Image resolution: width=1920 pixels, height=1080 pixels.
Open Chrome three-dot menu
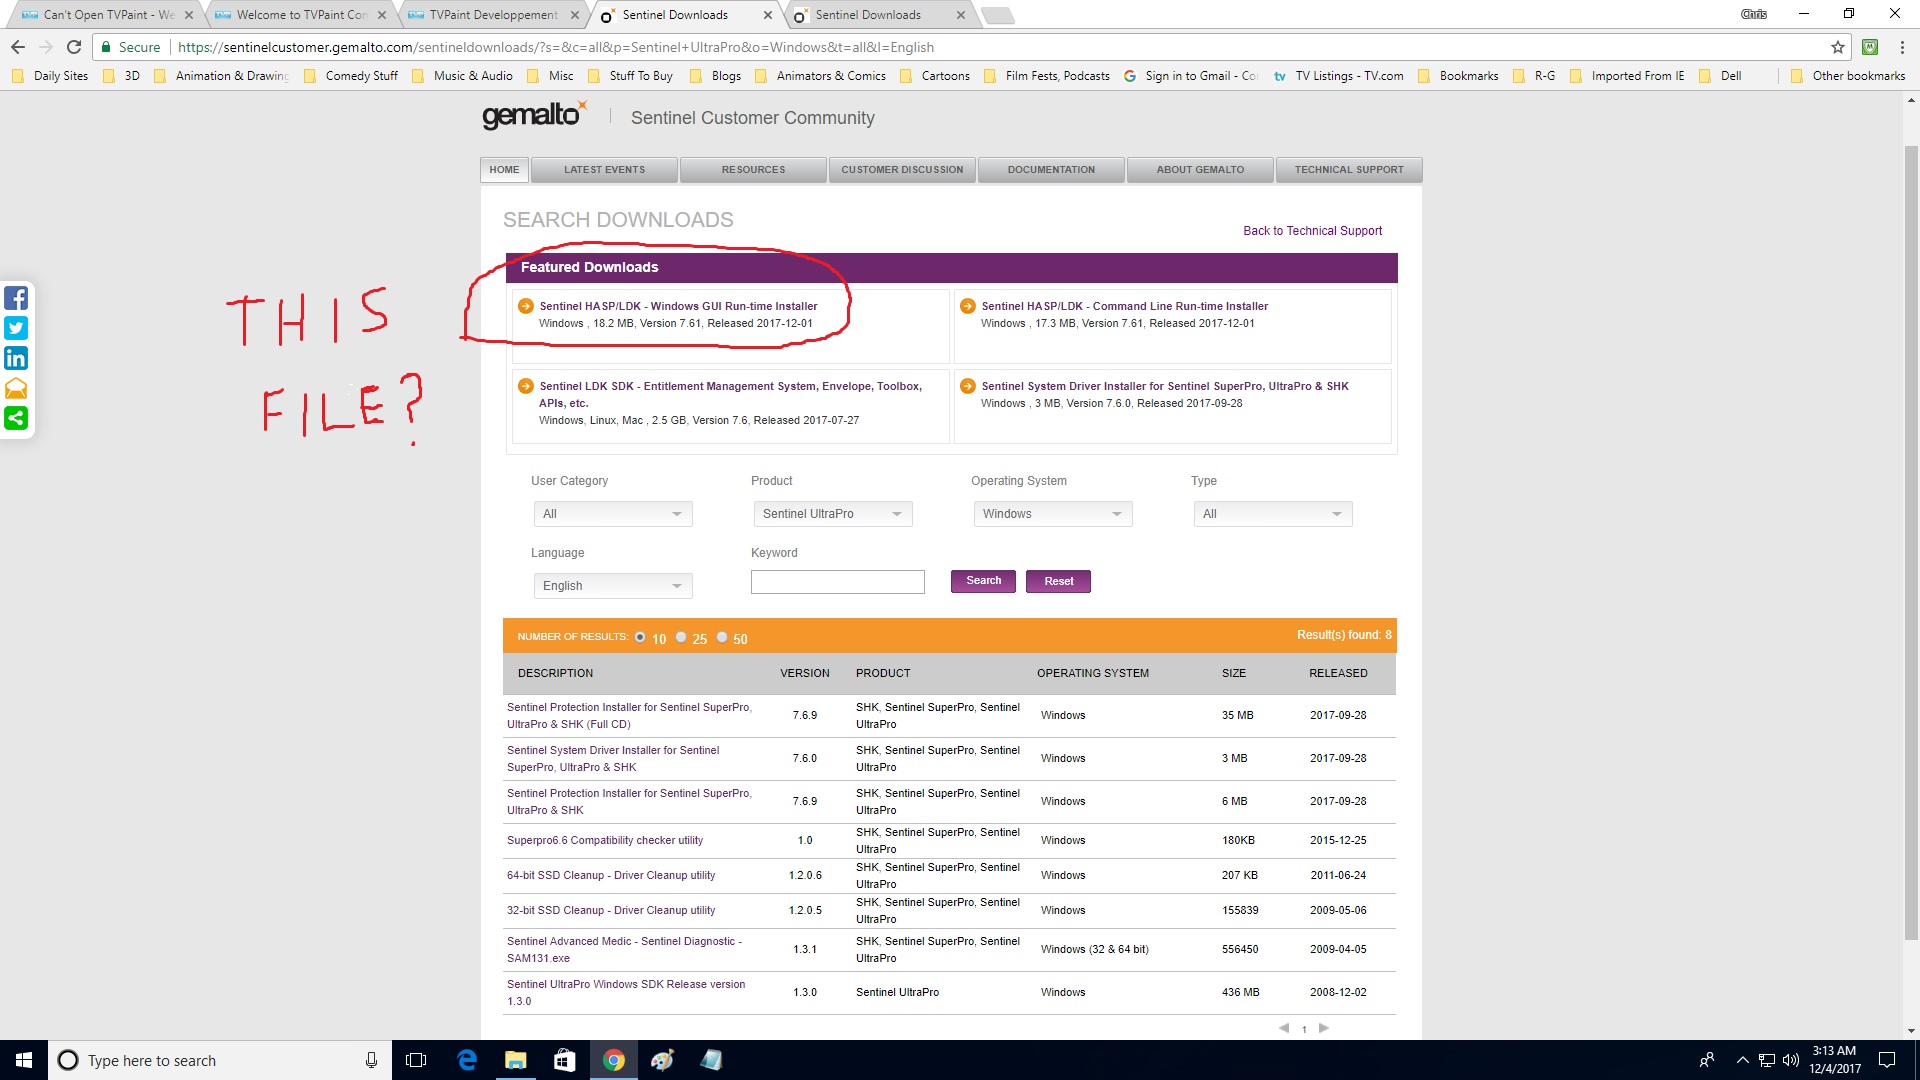coord(1902,47)
